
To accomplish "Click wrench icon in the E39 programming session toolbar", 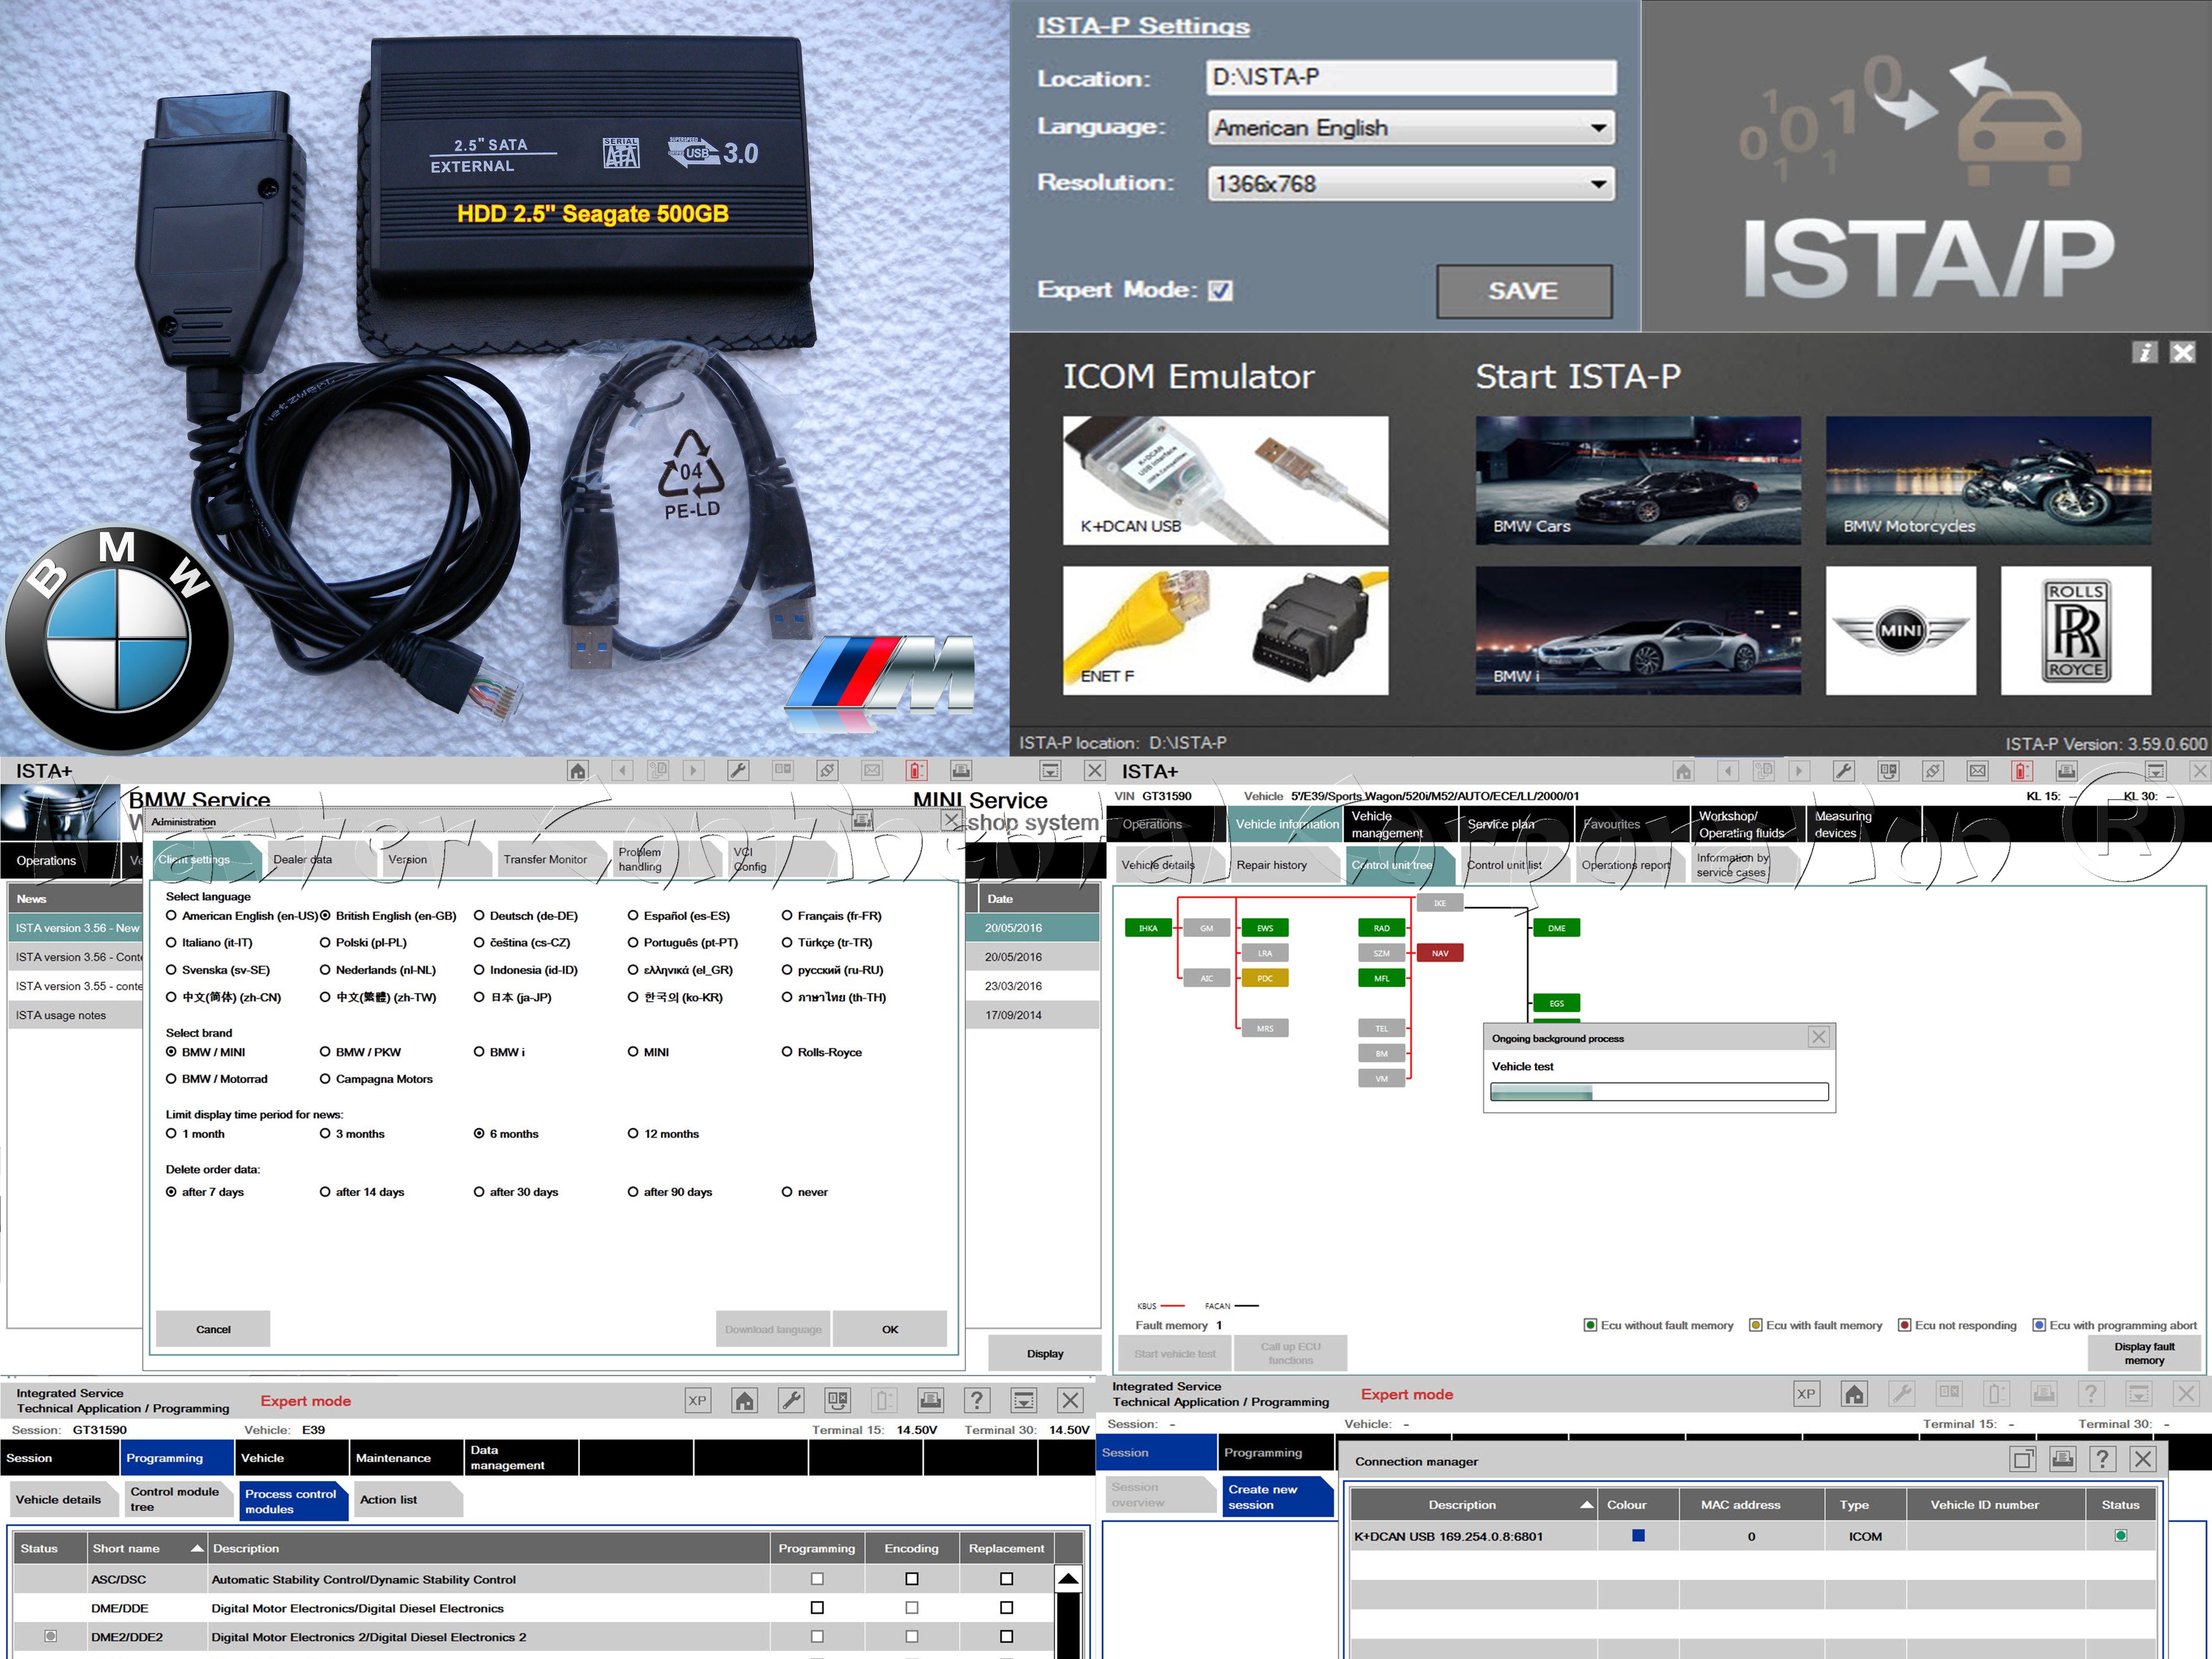I will pyautogui.click(x=791, y=1400).
